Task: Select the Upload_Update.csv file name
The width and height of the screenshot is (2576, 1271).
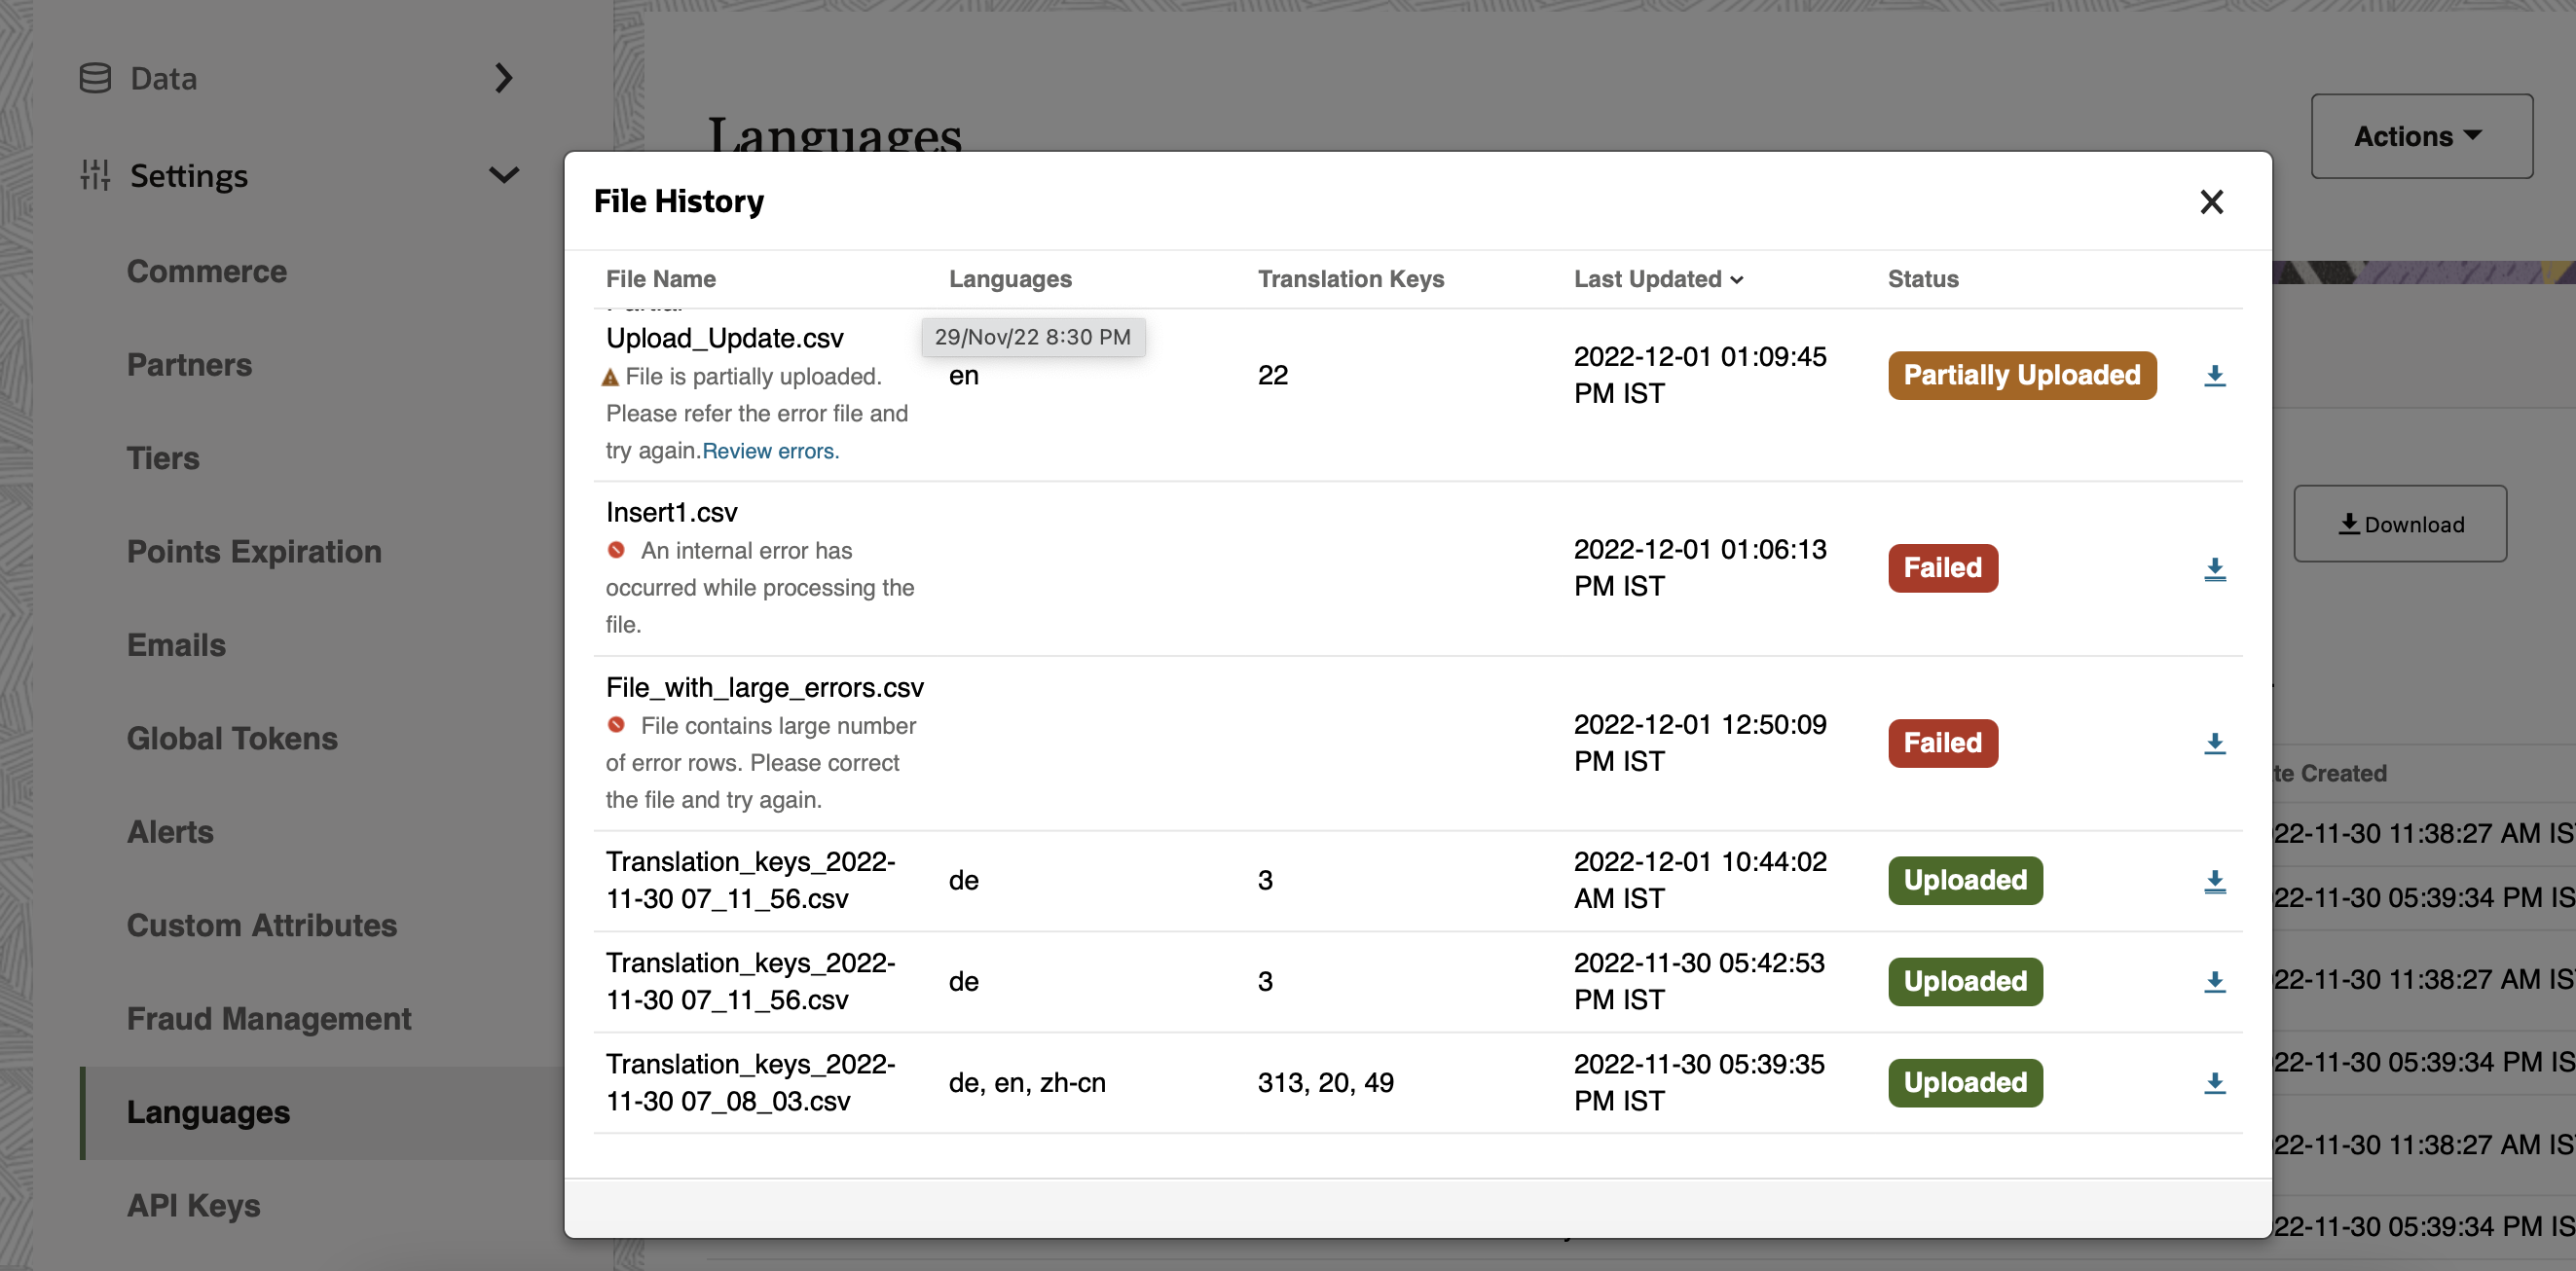Action: 724,338
